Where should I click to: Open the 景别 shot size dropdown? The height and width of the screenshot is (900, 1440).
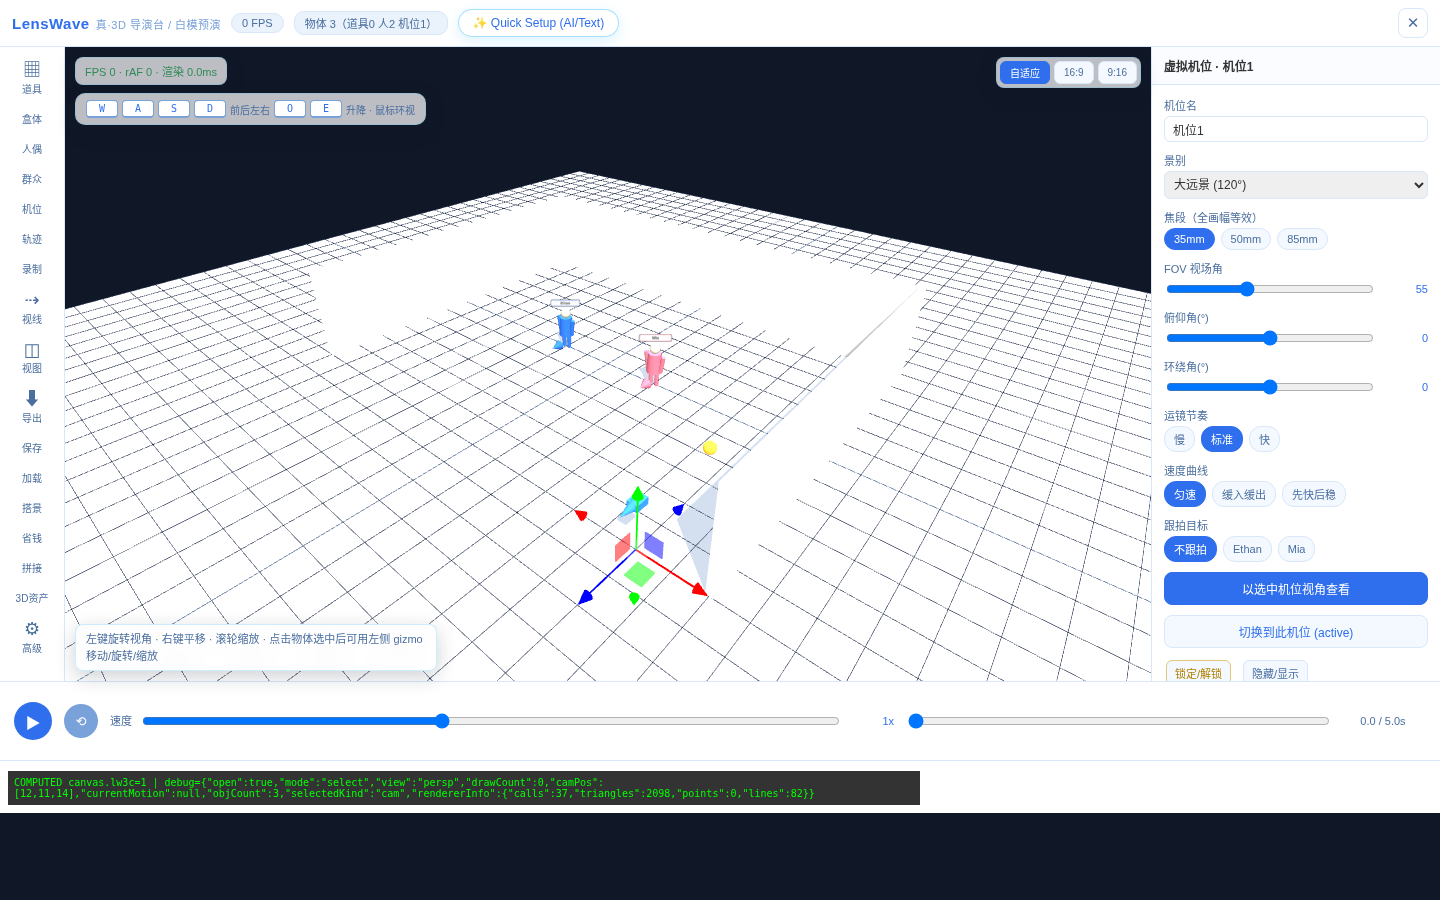(1296, 185)
